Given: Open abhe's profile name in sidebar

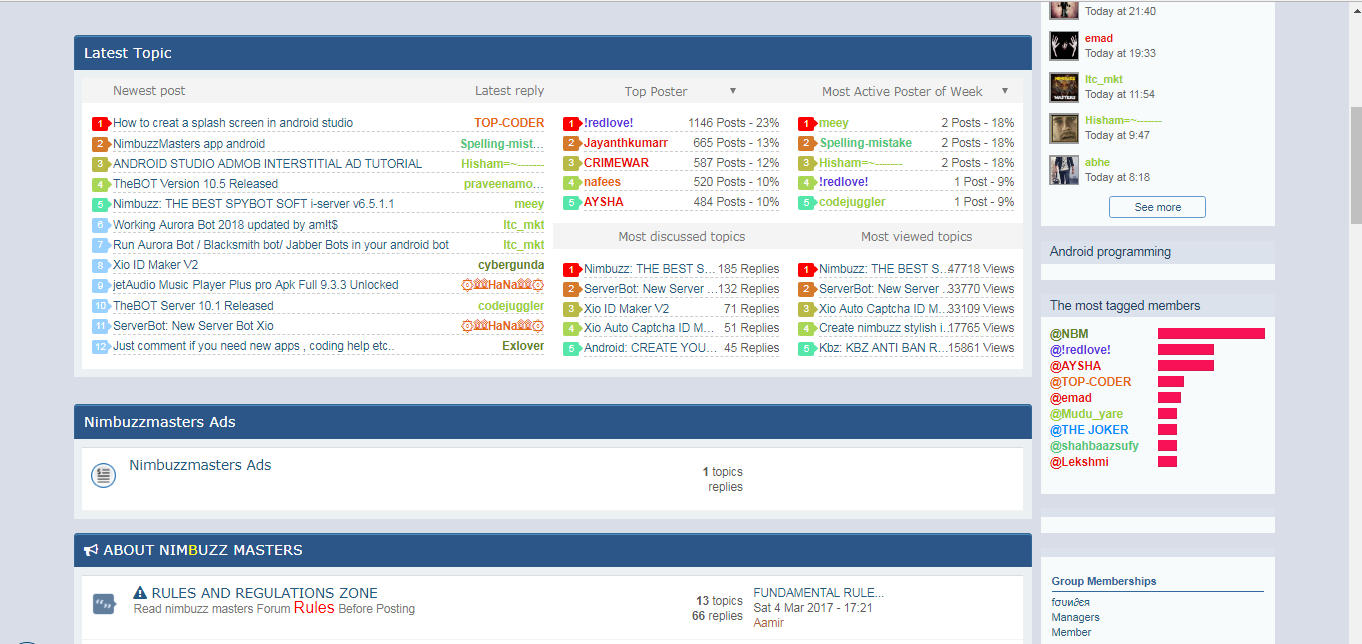Looking at the screenshot, I should coord(1097,162).
